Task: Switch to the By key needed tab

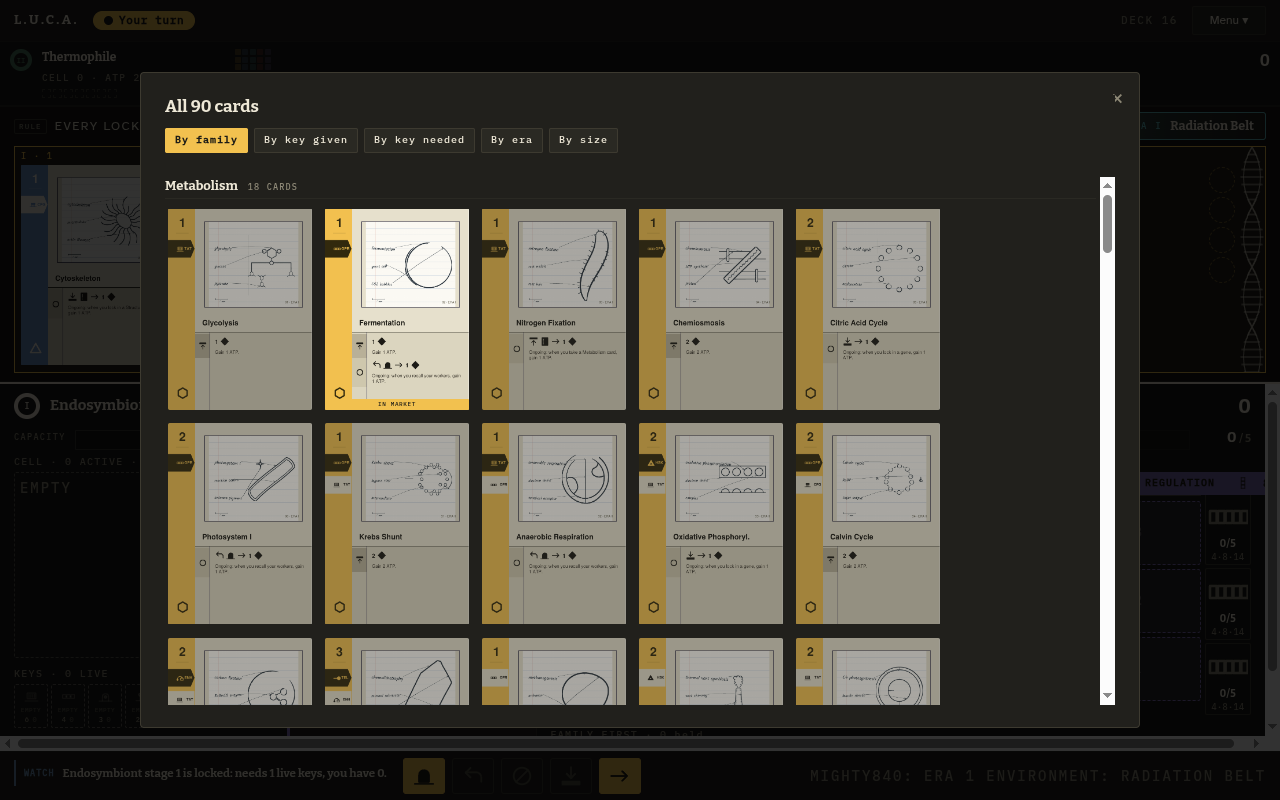Action: 419,140
